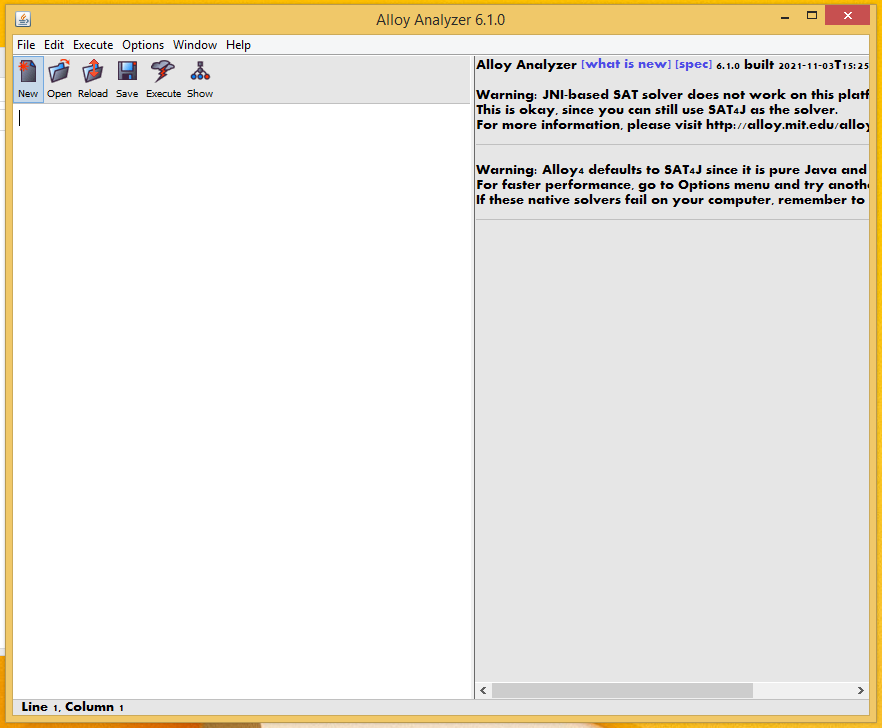Viewport: 882px width, 728px height.
Task: Reload the file using the Reload icon
Action: [93, 79]
